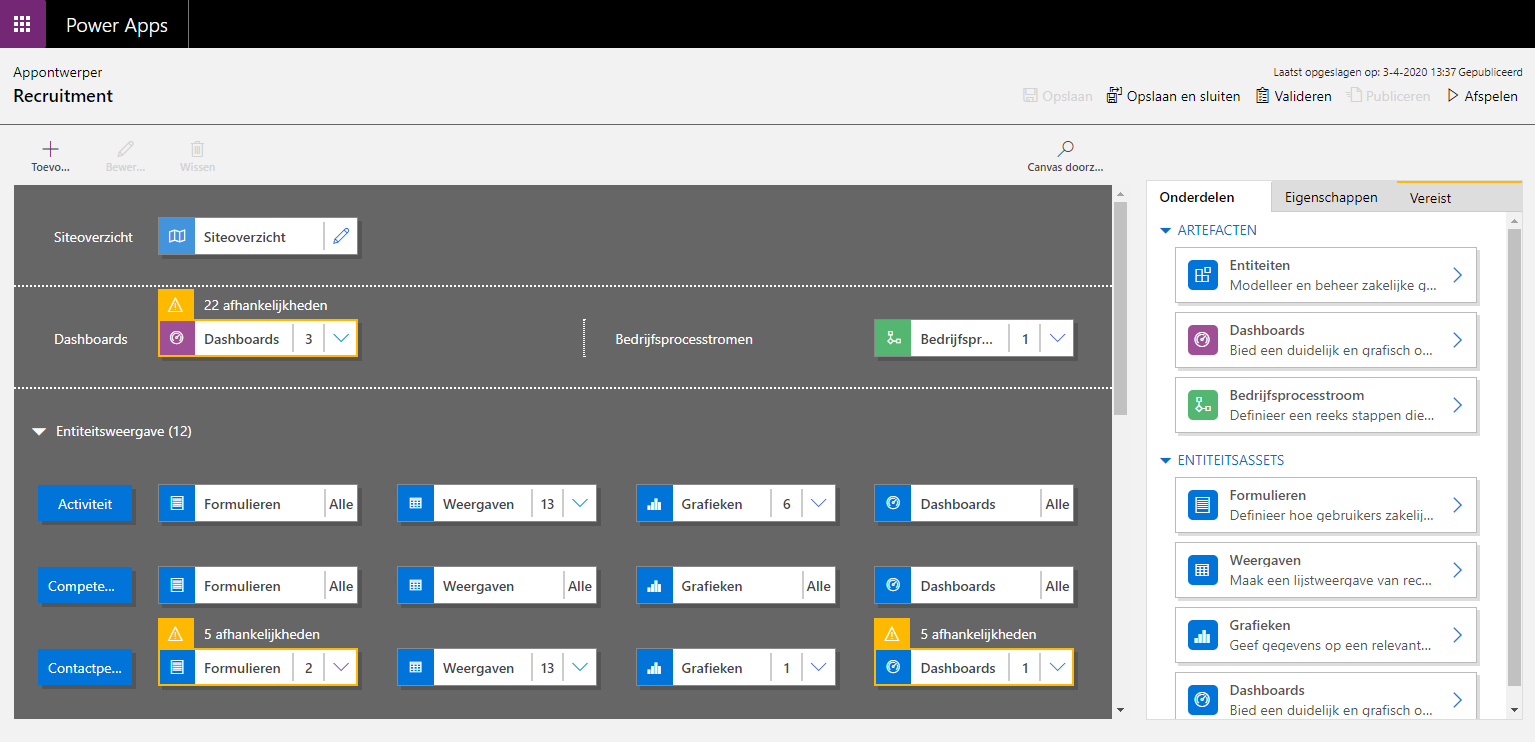Switch to the Eigenschappen tab
The width and height of the screenshot is (1535, 742).
1334,197
